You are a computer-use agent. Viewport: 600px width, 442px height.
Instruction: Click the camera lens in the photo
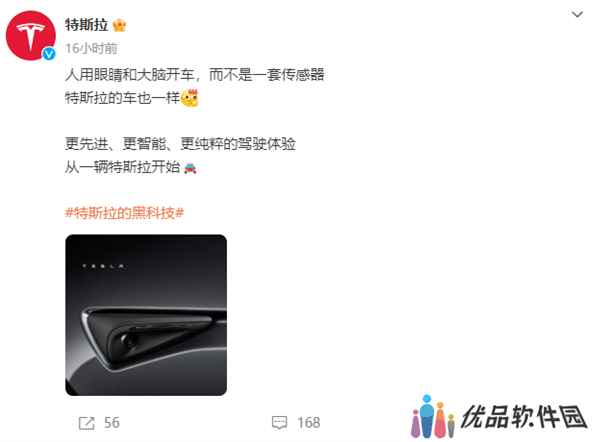[x=129, y=340]
